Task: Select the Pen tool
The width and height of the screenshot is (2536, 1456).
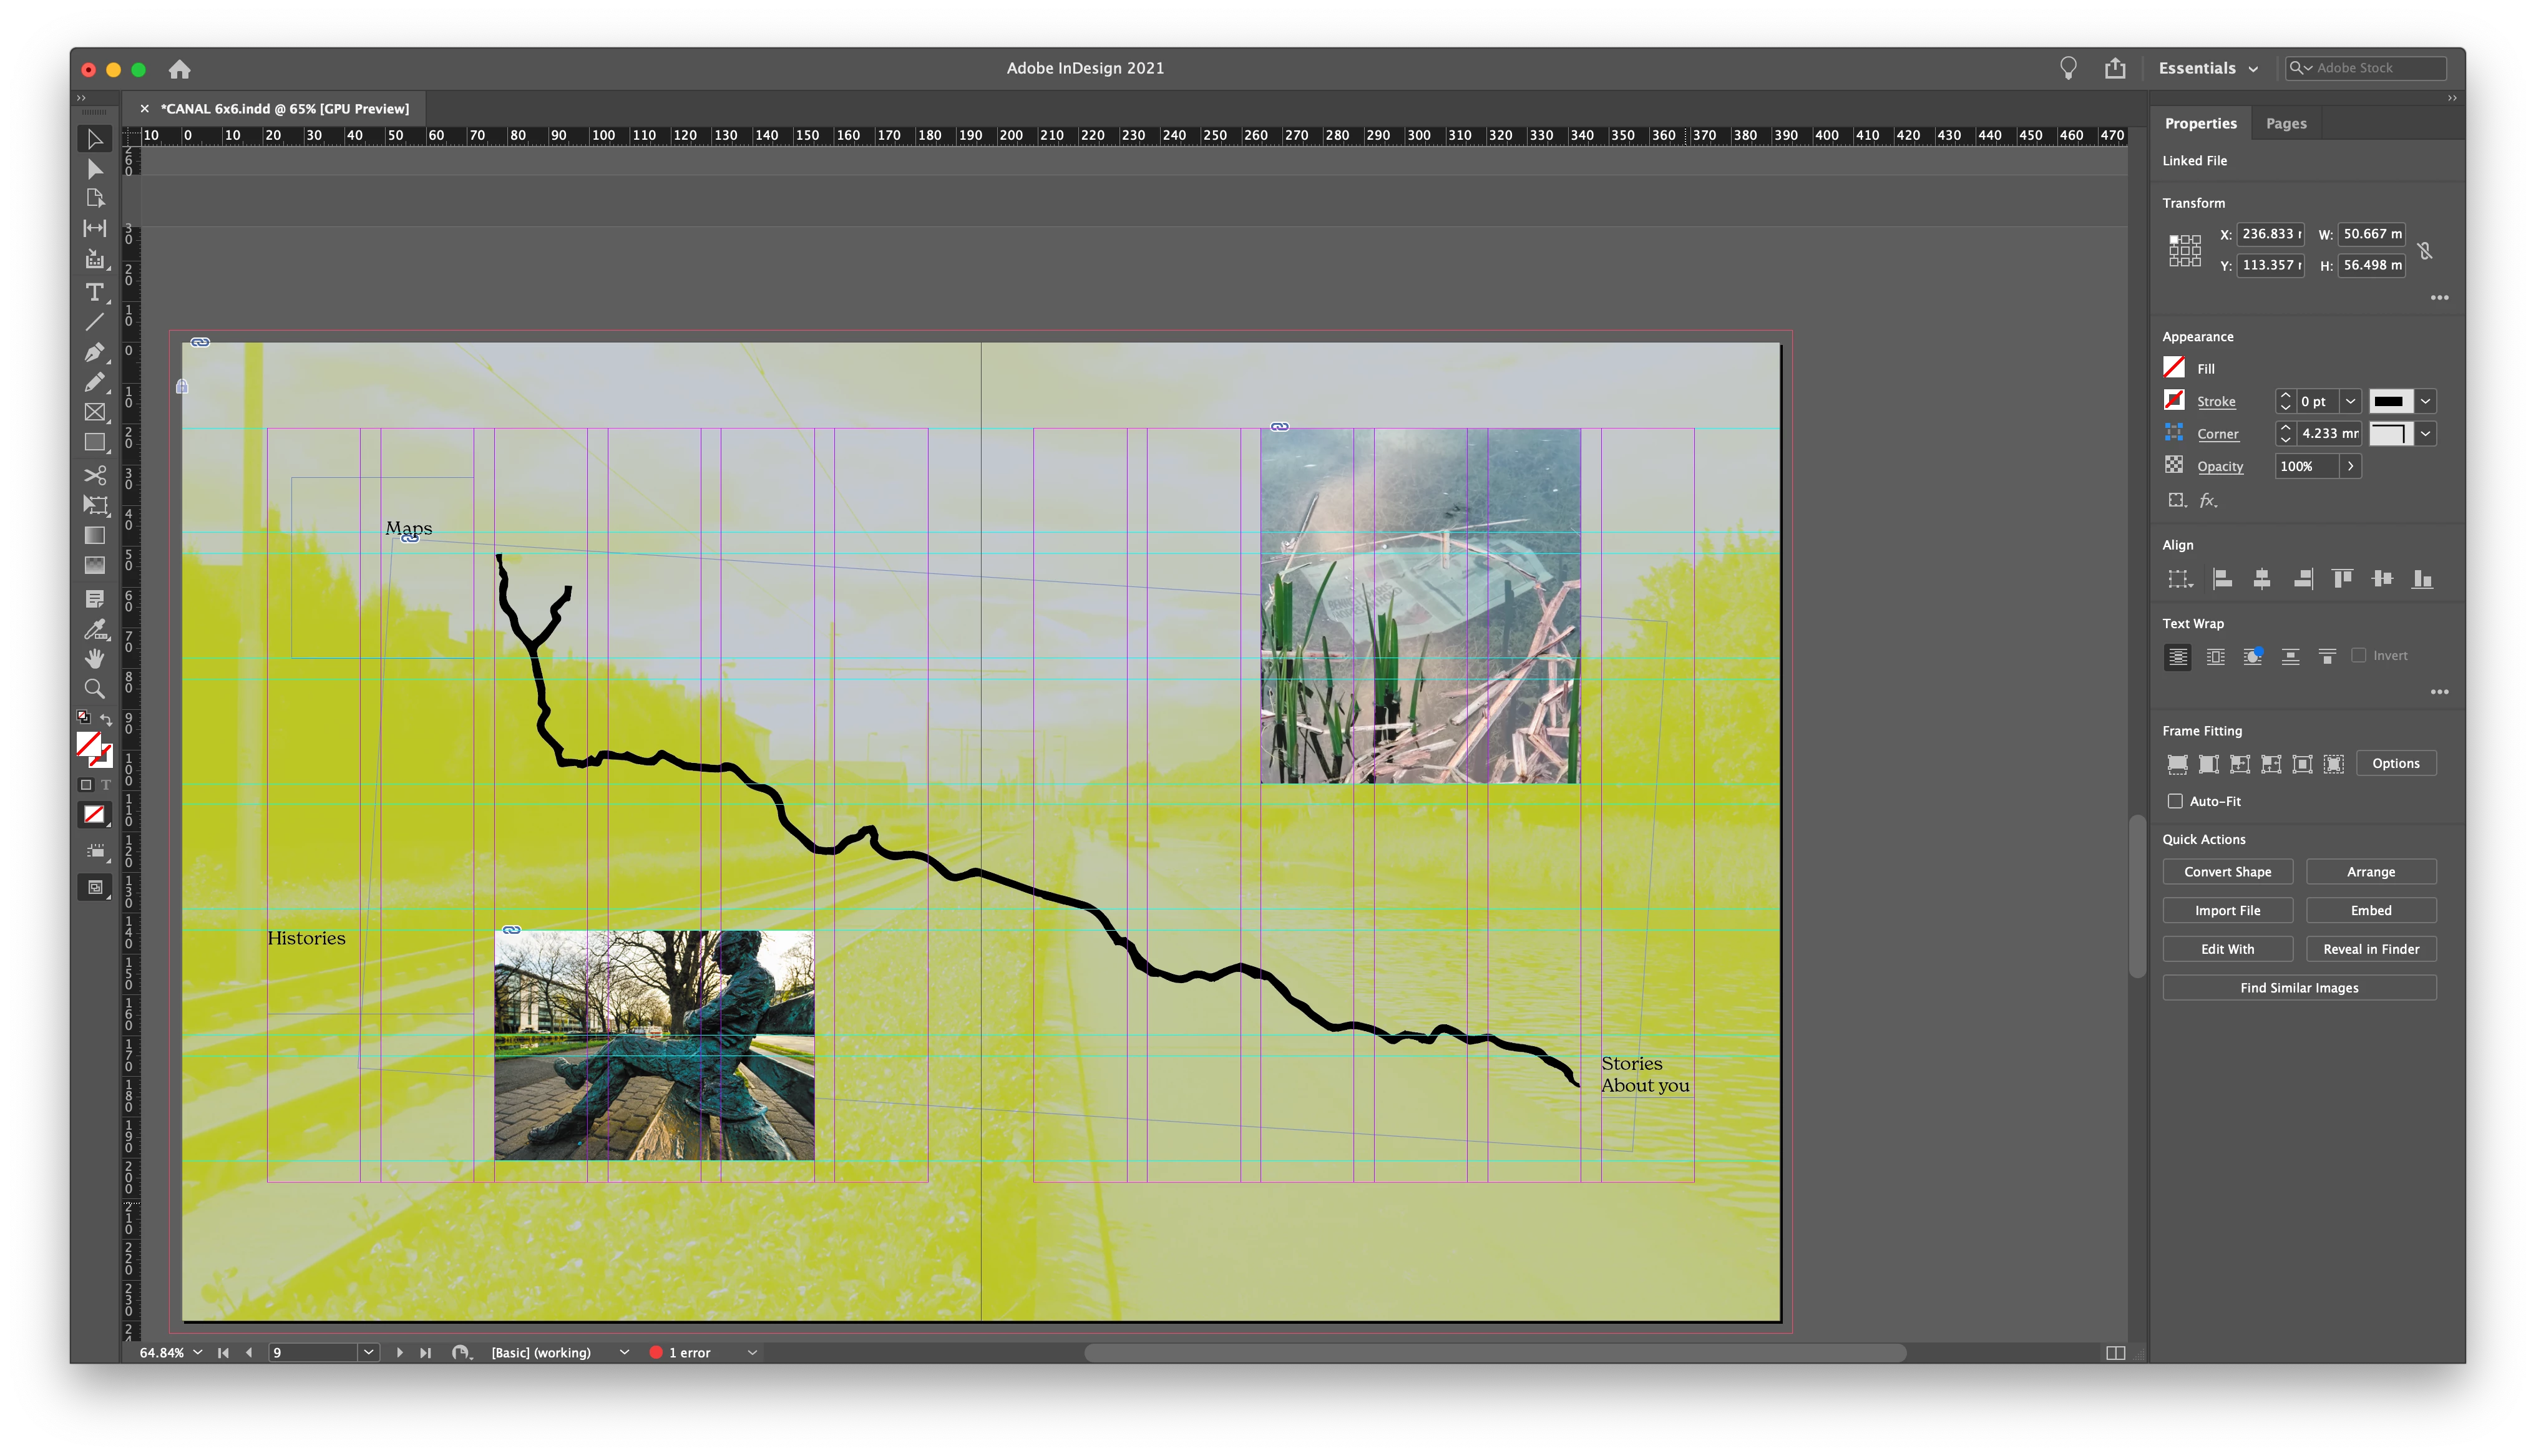Action: [x=95, y=352]
